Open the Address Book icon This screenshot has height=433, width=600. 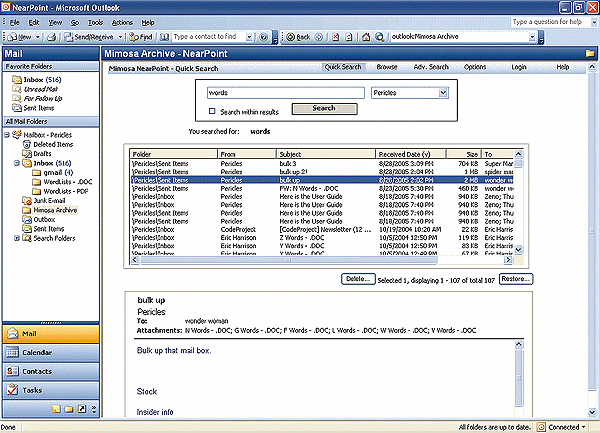165,37
